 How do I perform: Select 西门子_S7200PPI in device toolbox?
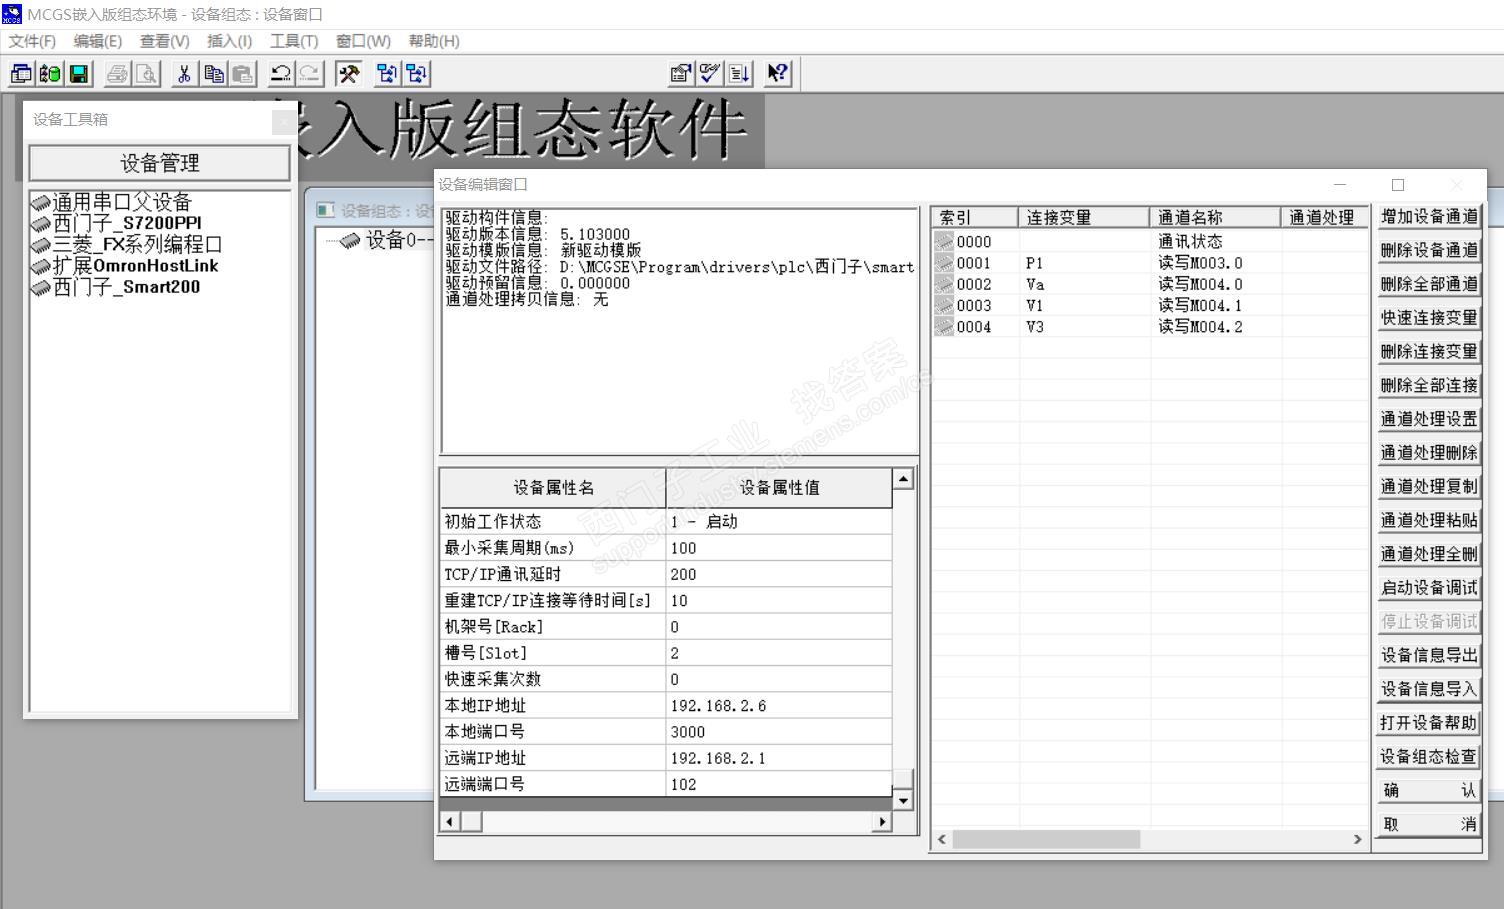(x=116, y=223)
